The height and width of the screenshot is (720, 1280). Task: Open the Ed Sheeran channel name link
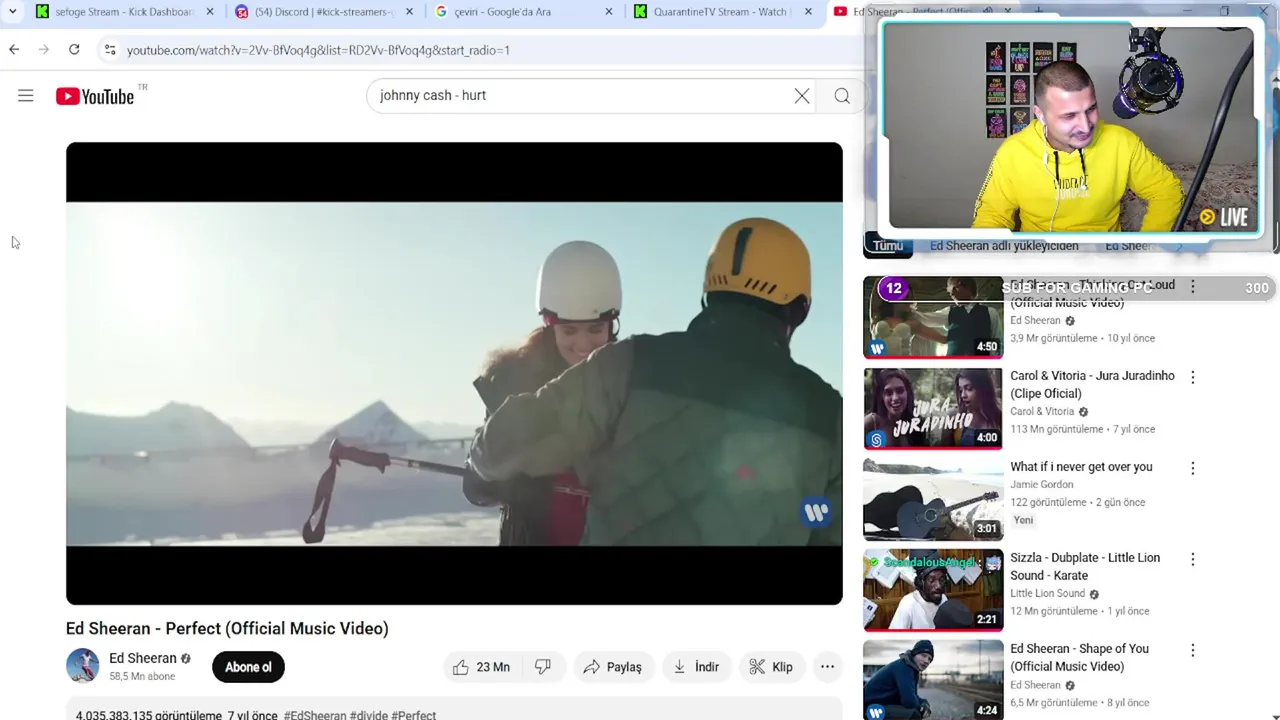tap(143, 658)
